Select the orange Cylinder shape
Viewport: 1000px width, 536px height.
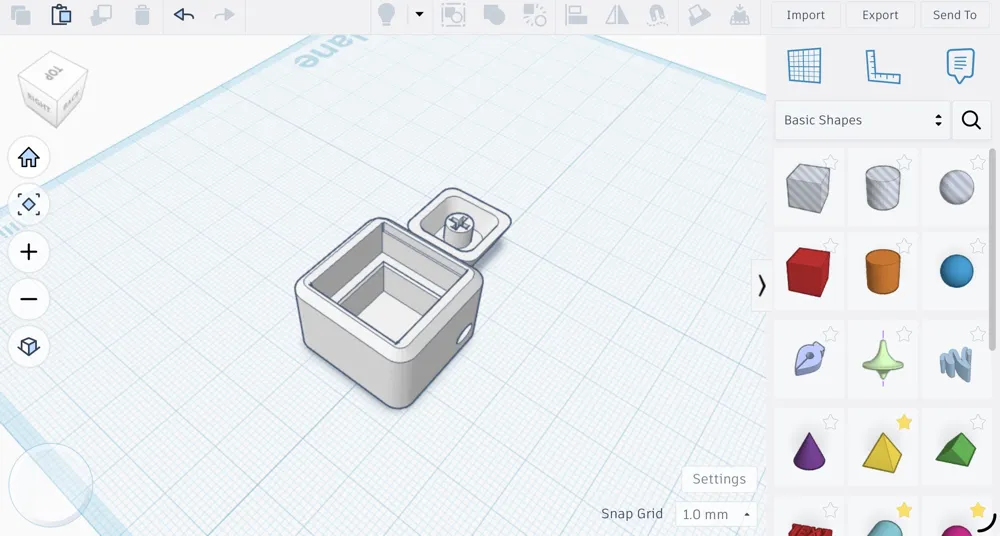pyautogui.click(x=883, y=271)
